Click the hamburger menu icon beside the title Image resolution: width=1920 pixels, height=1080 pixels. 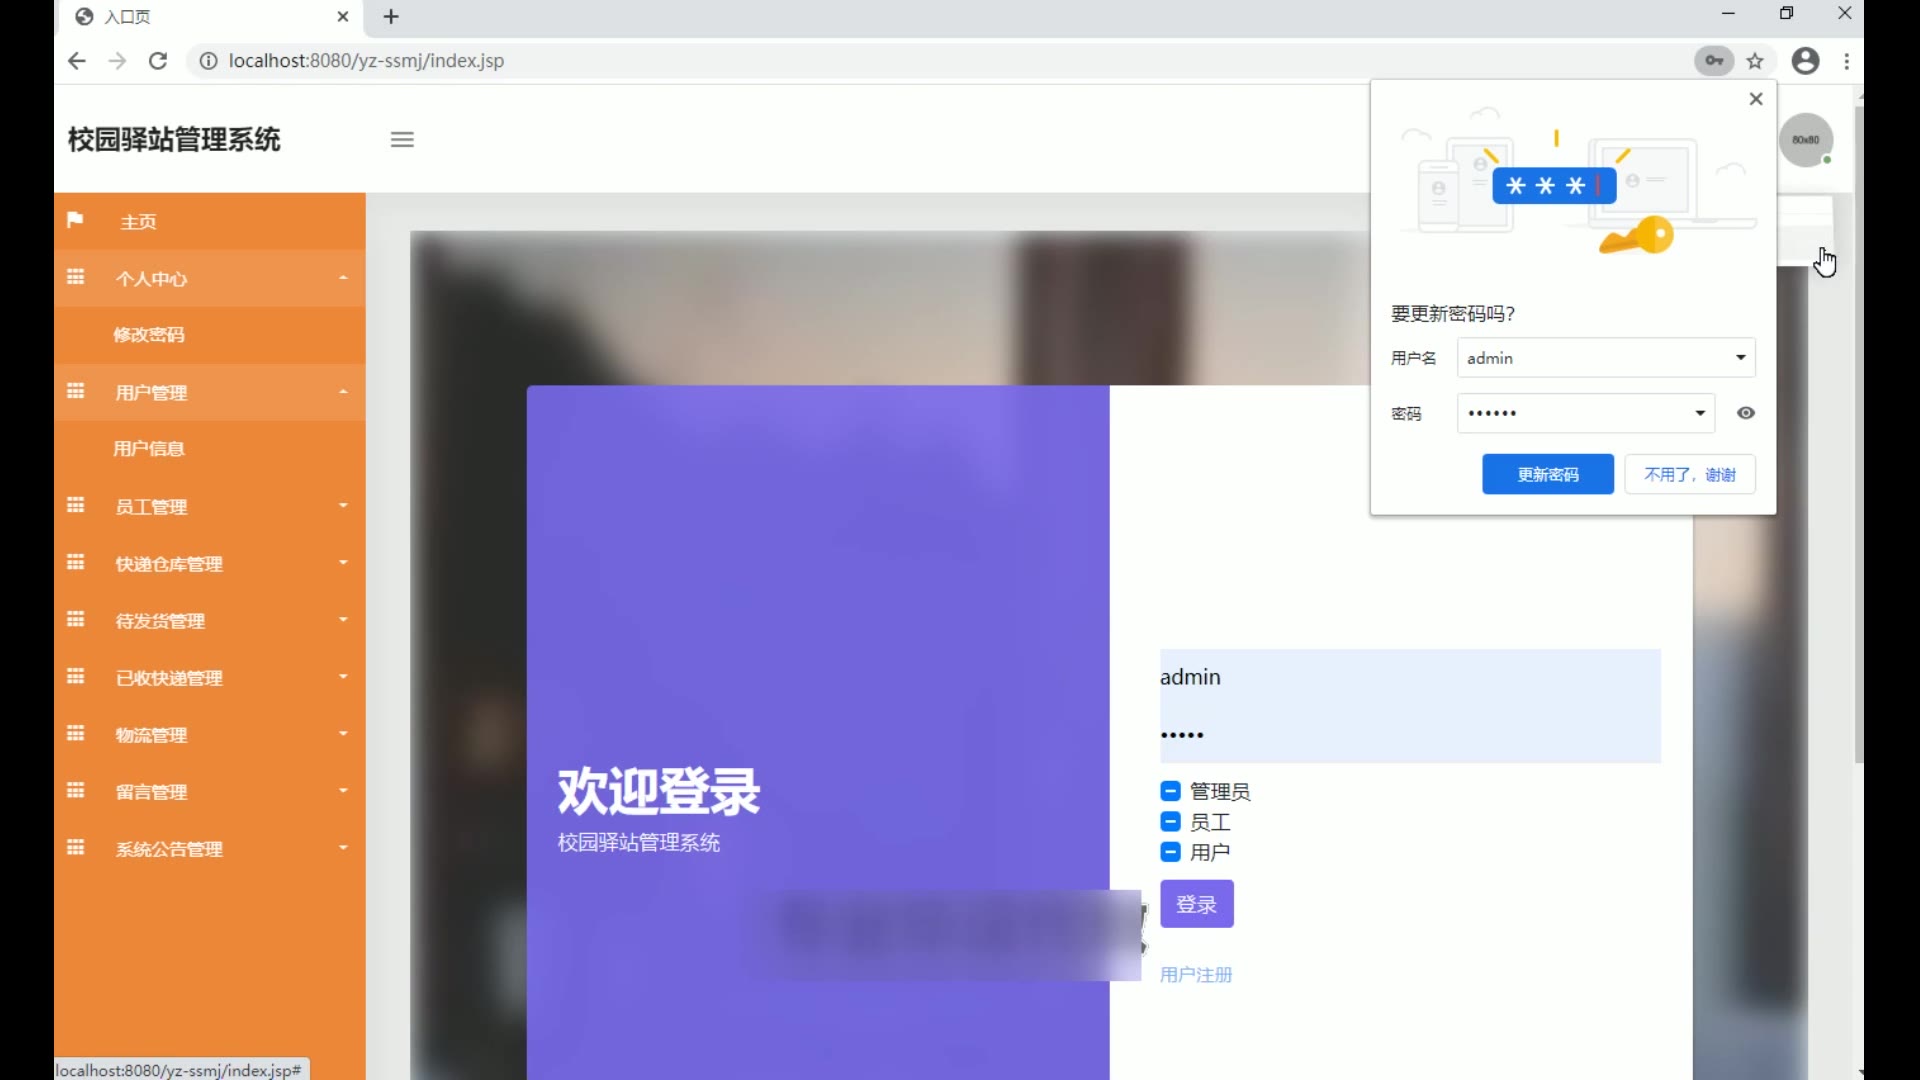402,140
